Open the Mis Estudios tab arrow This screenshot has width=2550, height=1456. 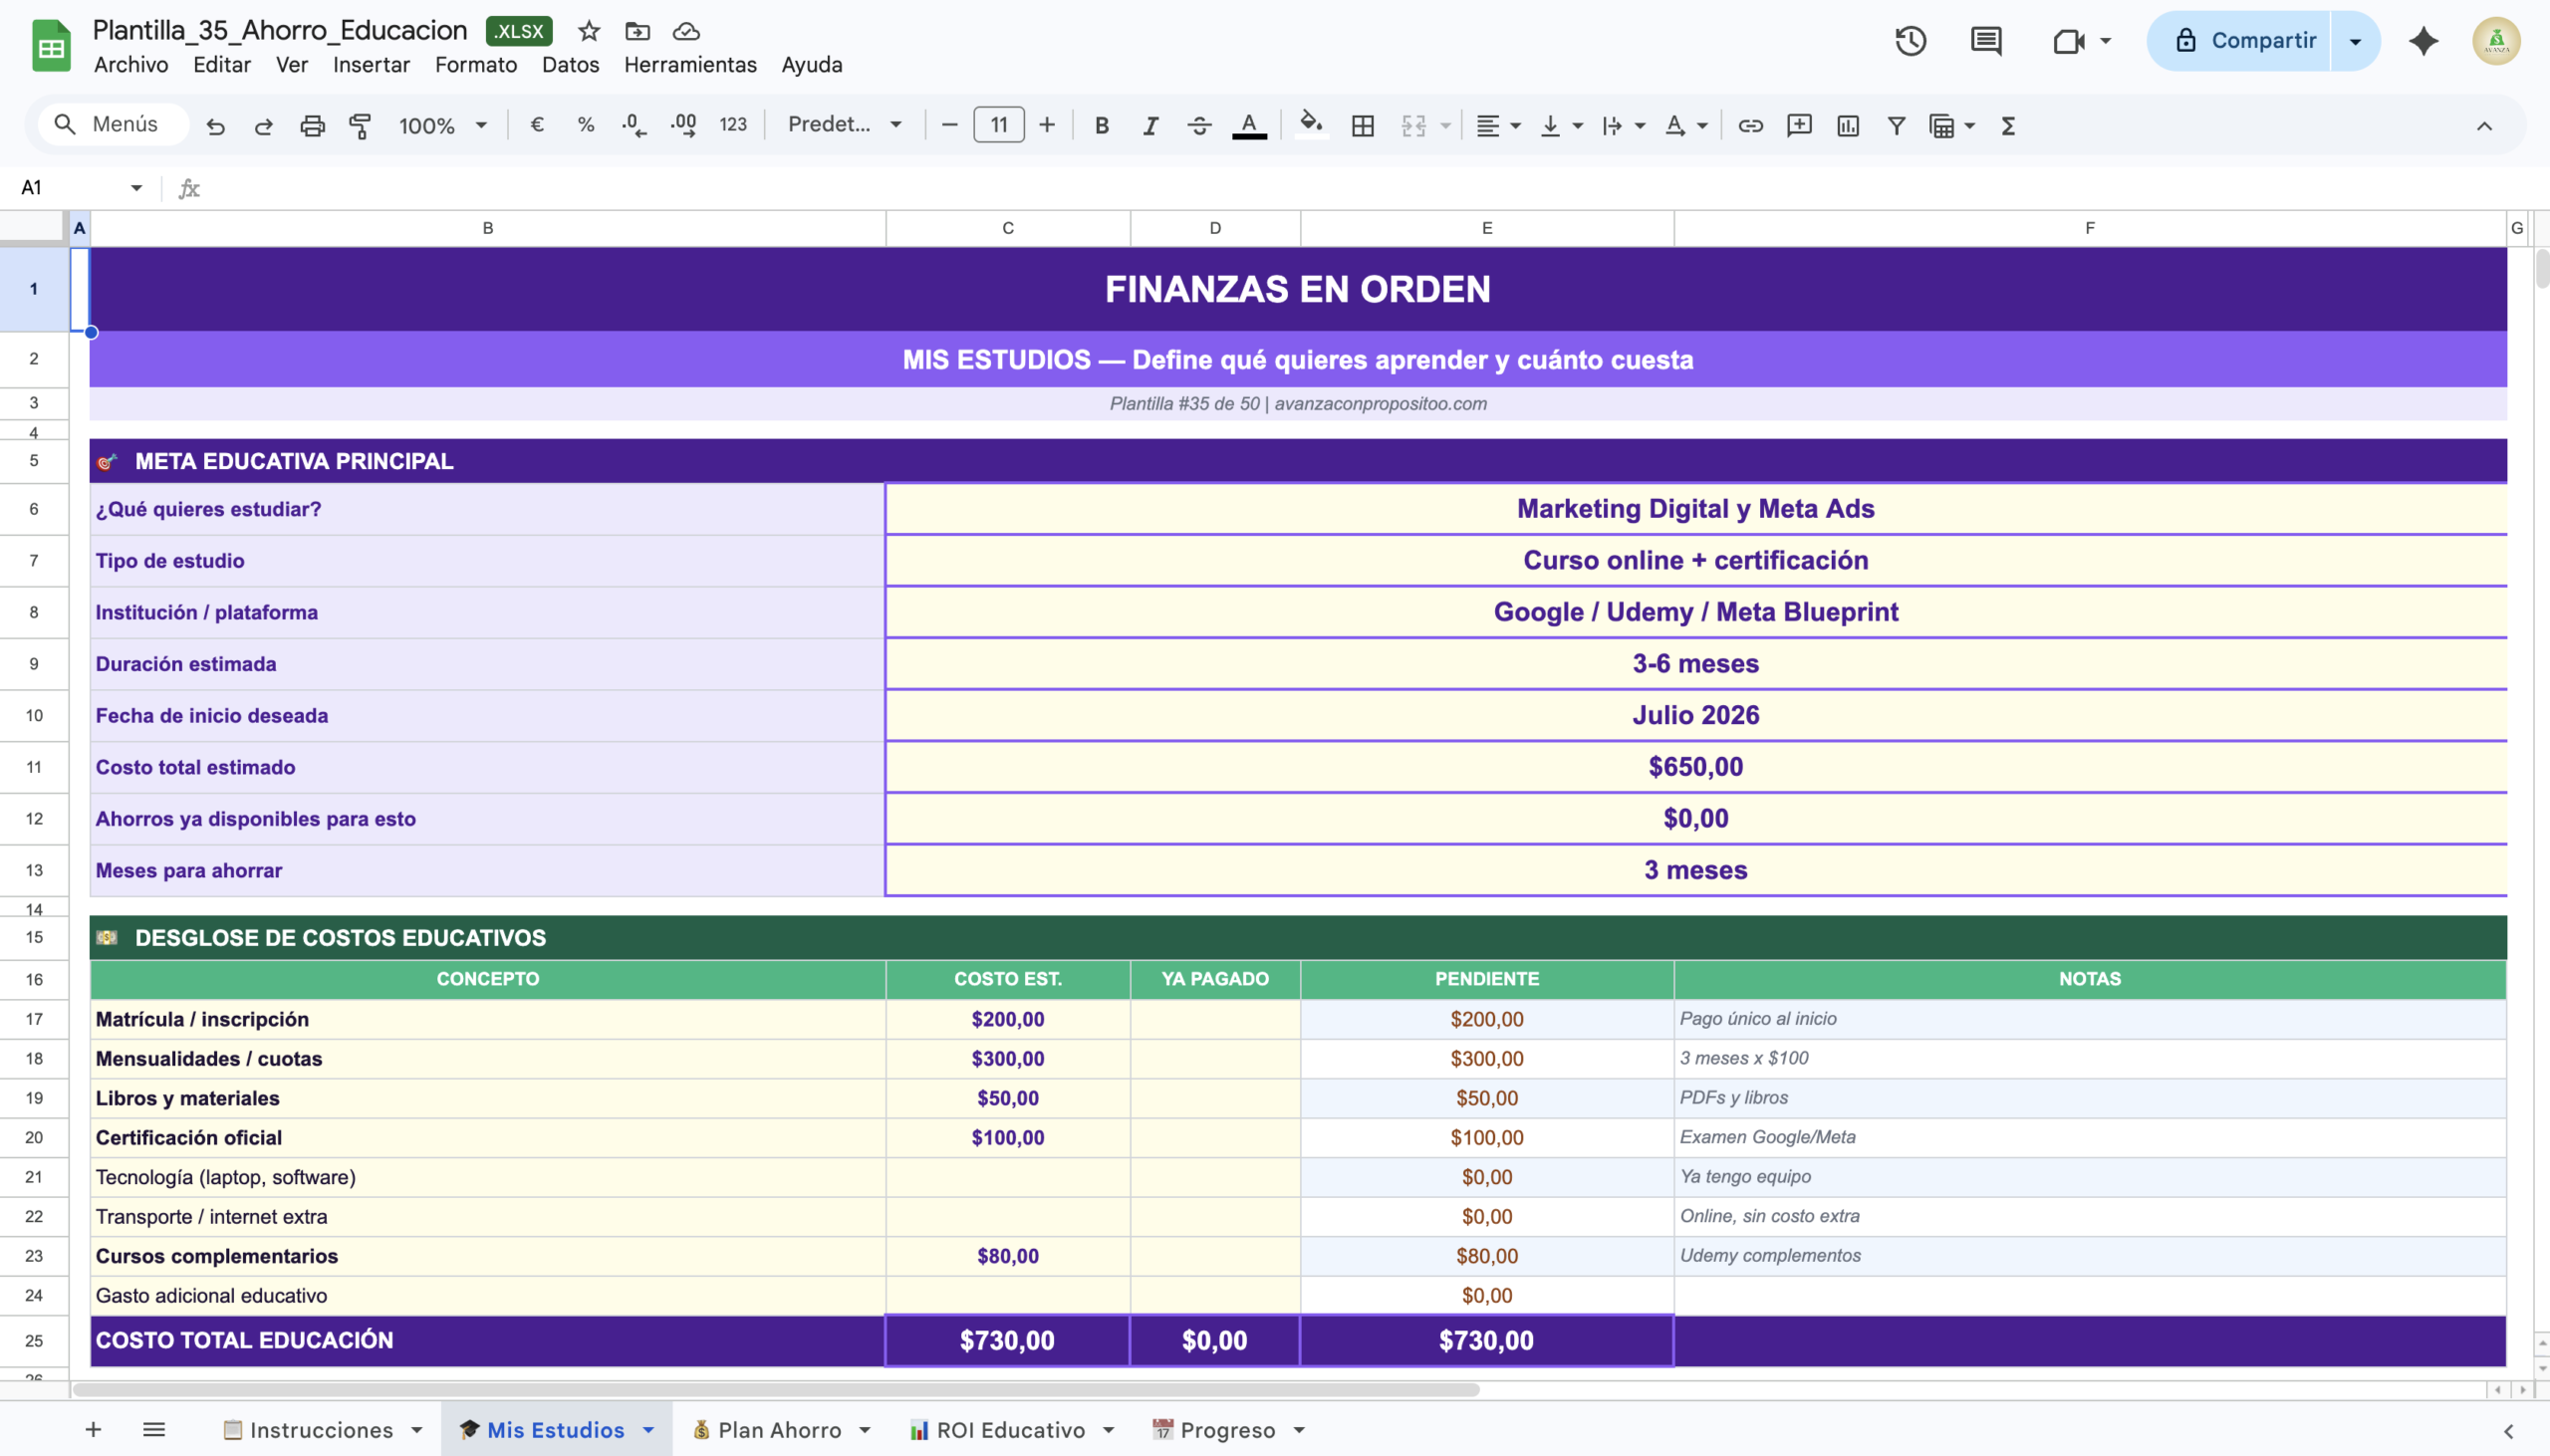click(649, 1430)
